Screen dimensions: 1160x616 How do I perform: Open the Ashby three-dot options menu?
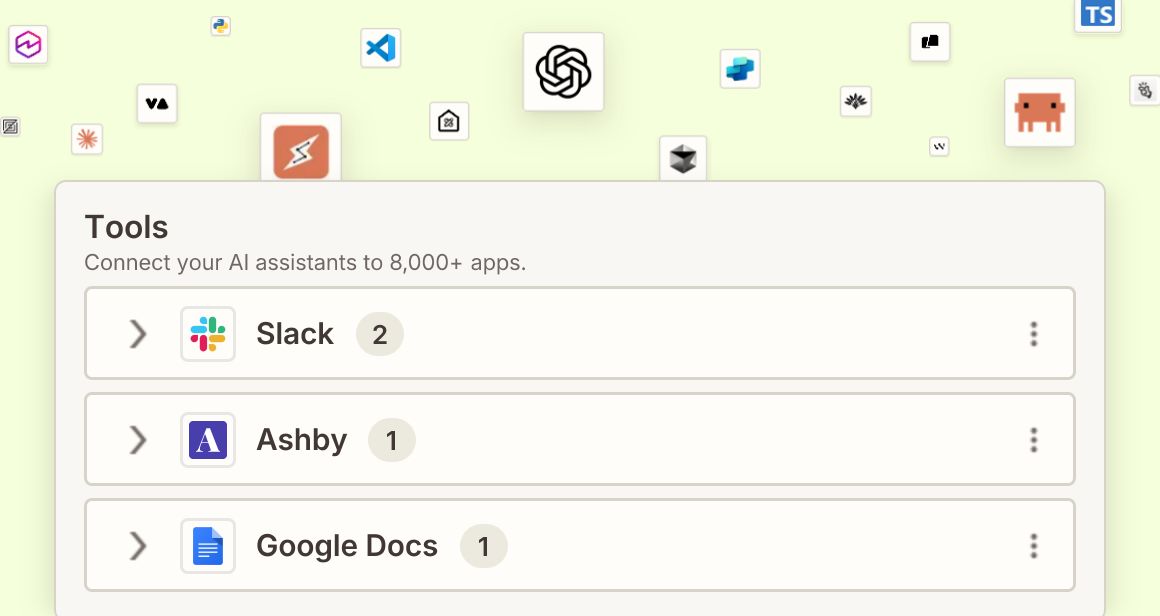tap(1033, 440)
